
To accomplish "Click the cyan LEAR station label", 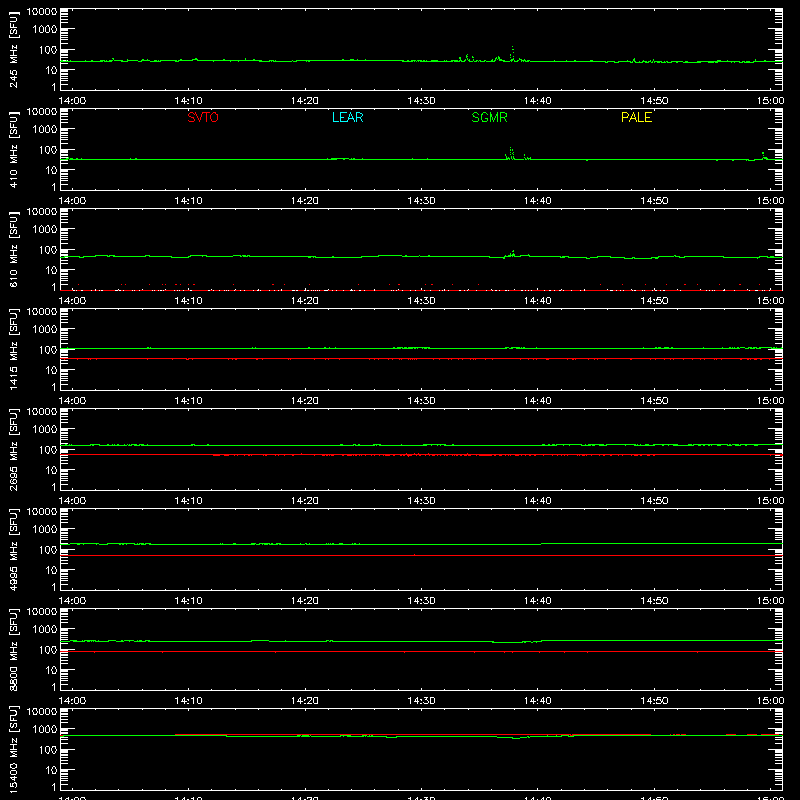I will tap(347, 117).
